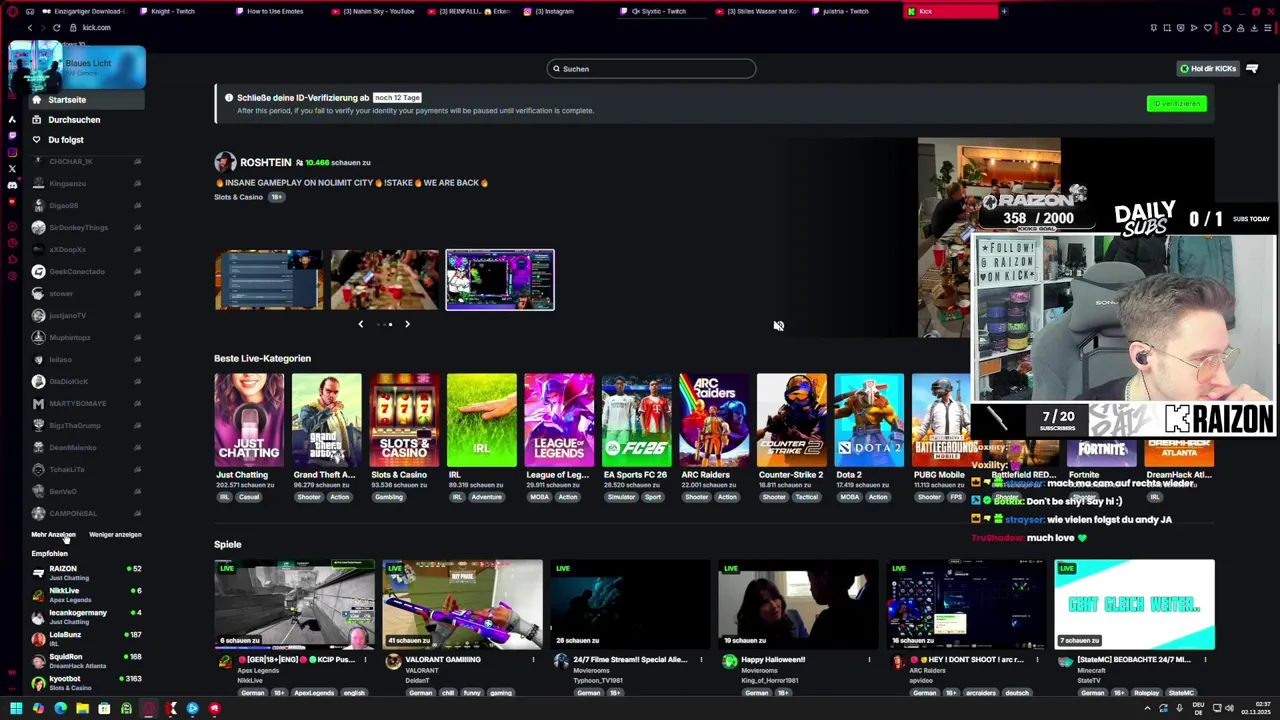Image resolution: width=1280 pixels, height=720 pixels.
Task: Open recommended channel LolaBunz
Action: (86, 639)
